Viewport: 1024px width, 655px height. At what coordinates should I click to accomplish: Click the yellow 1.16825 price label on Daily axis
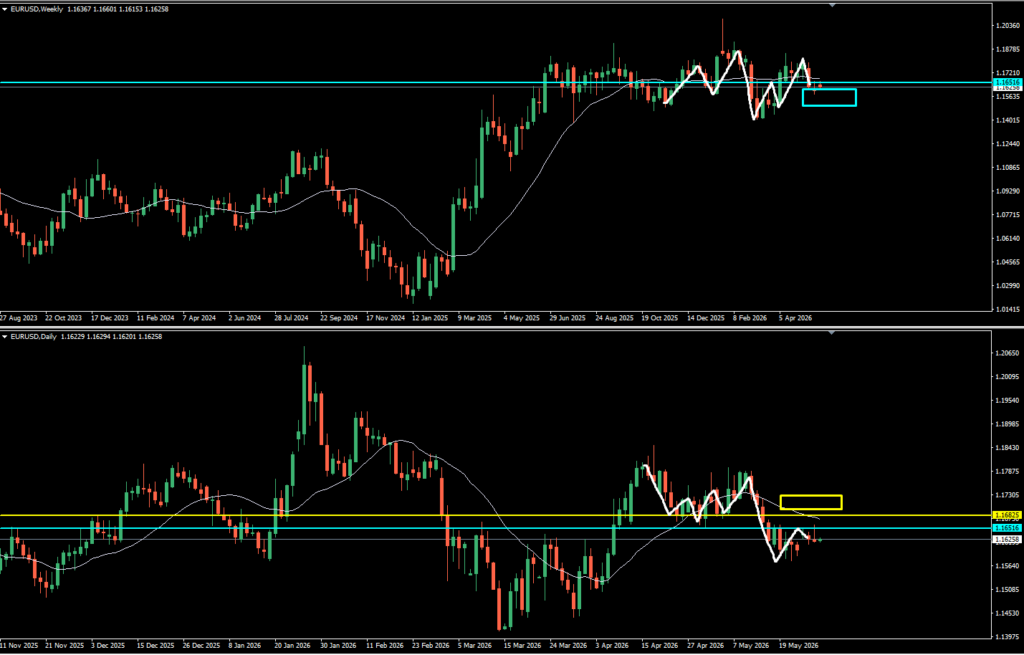coord(1006,515)
